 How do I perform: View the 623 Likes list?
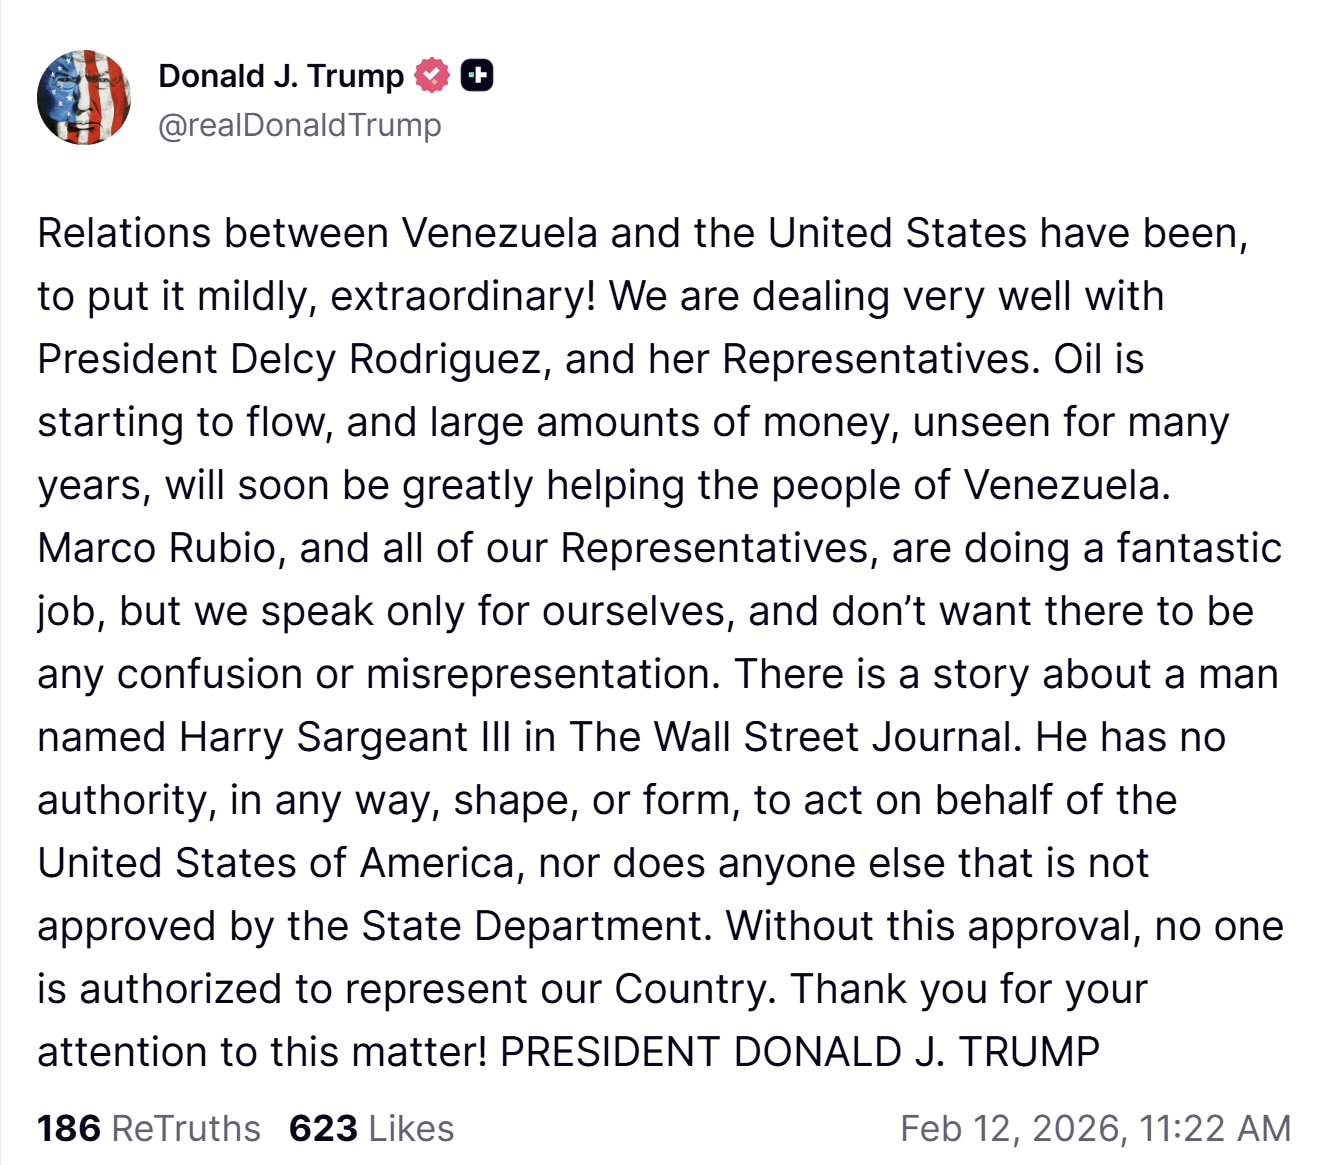(371, 1128)
